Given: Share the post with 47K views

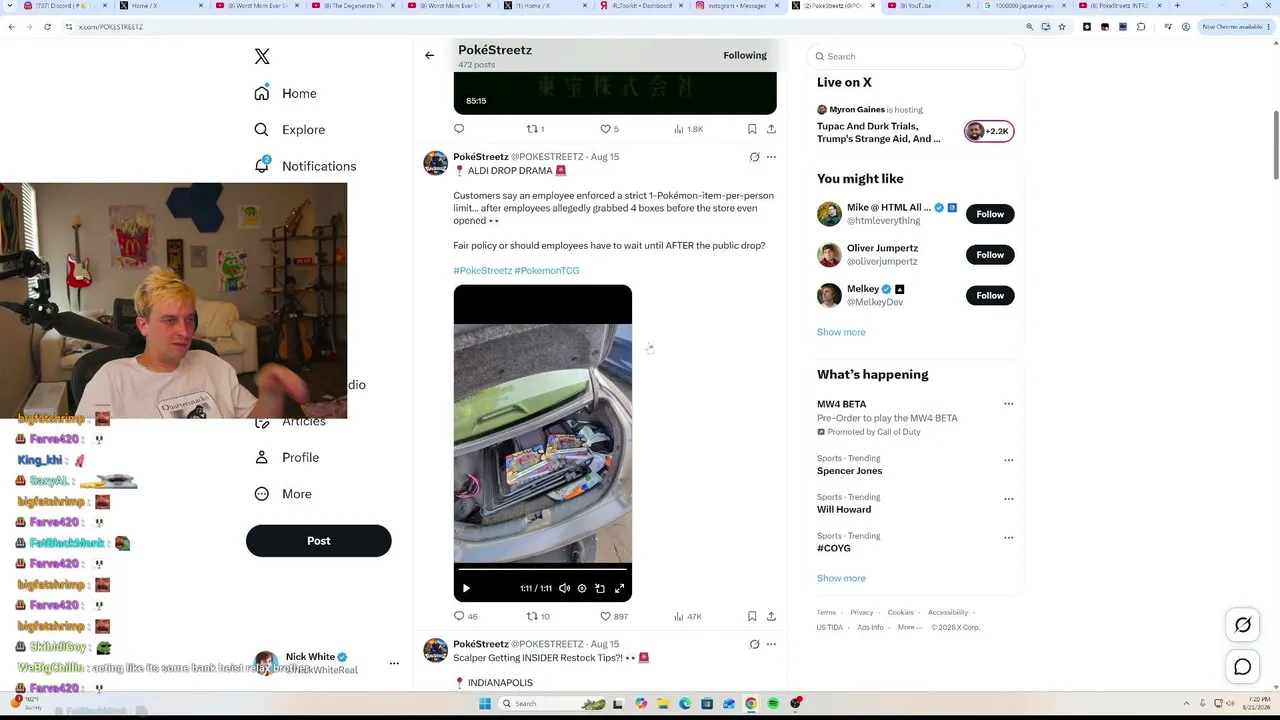Looking at the screenshot, I should pyautogui.click(x=771, y=616).
